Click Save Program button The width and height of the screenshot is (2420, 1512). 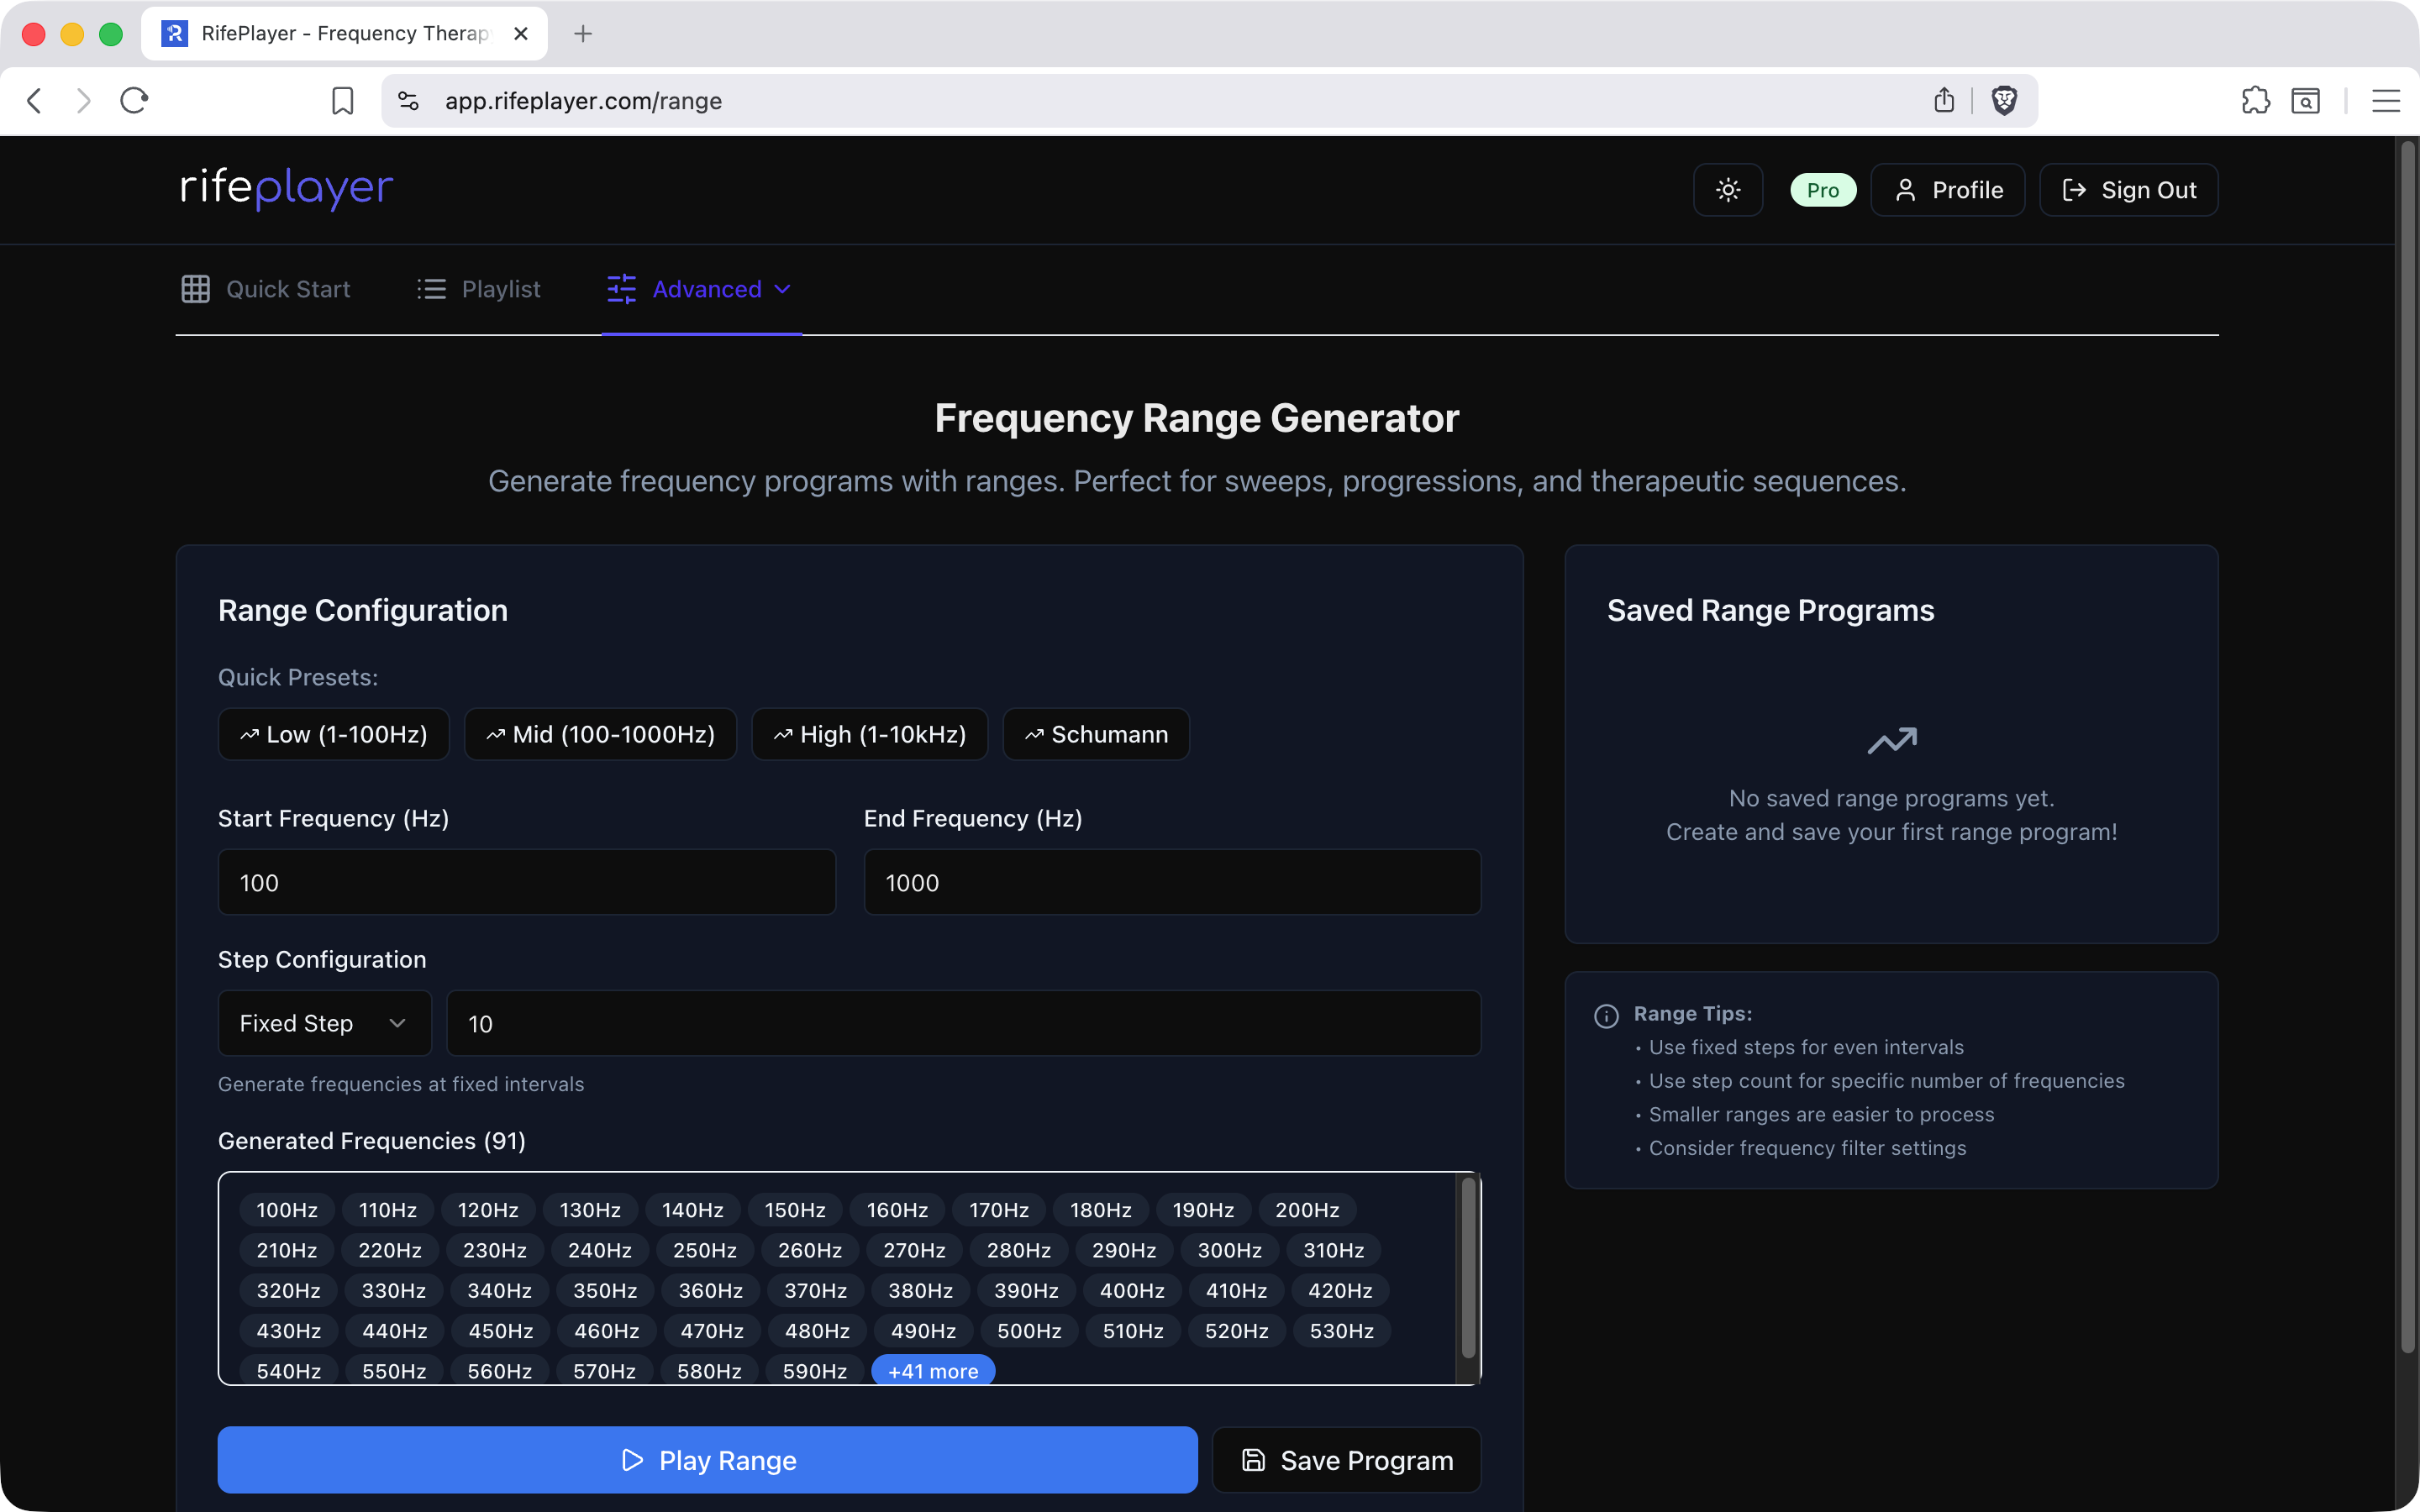click(x=1347, y=1460)
